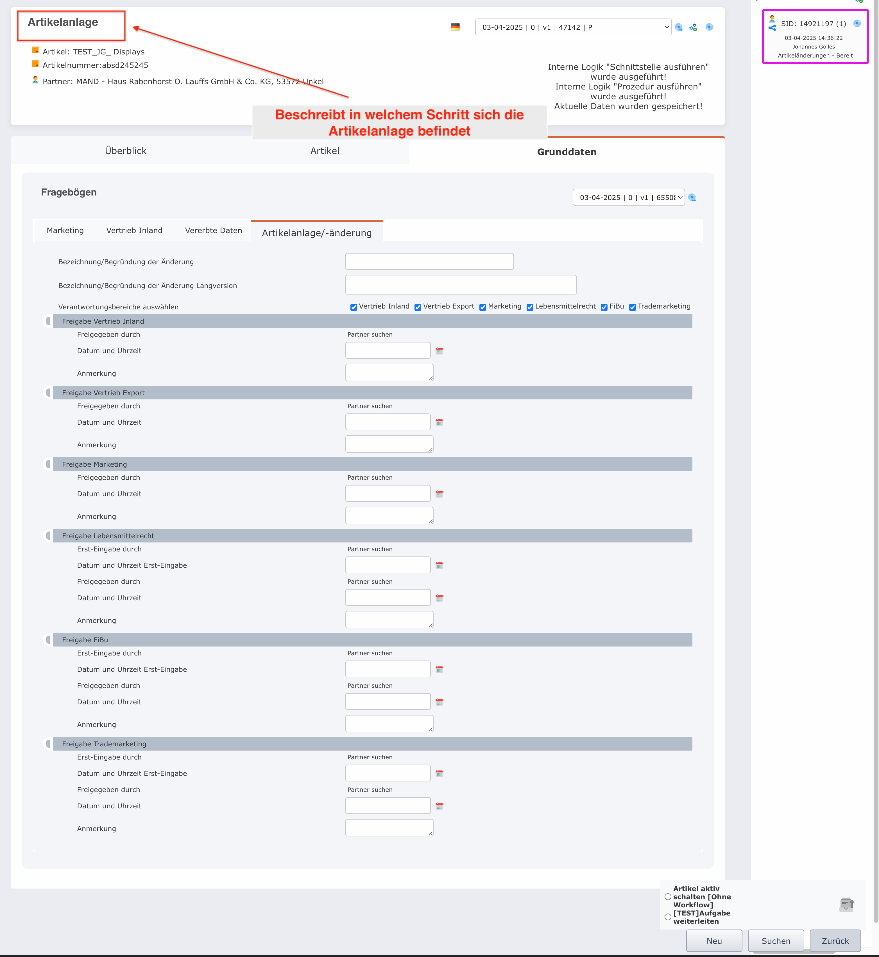879x957 pixels.
Task: Uncheck the Trademarketing checkbox
Action: pyautogui.click(x=633, y=307)
